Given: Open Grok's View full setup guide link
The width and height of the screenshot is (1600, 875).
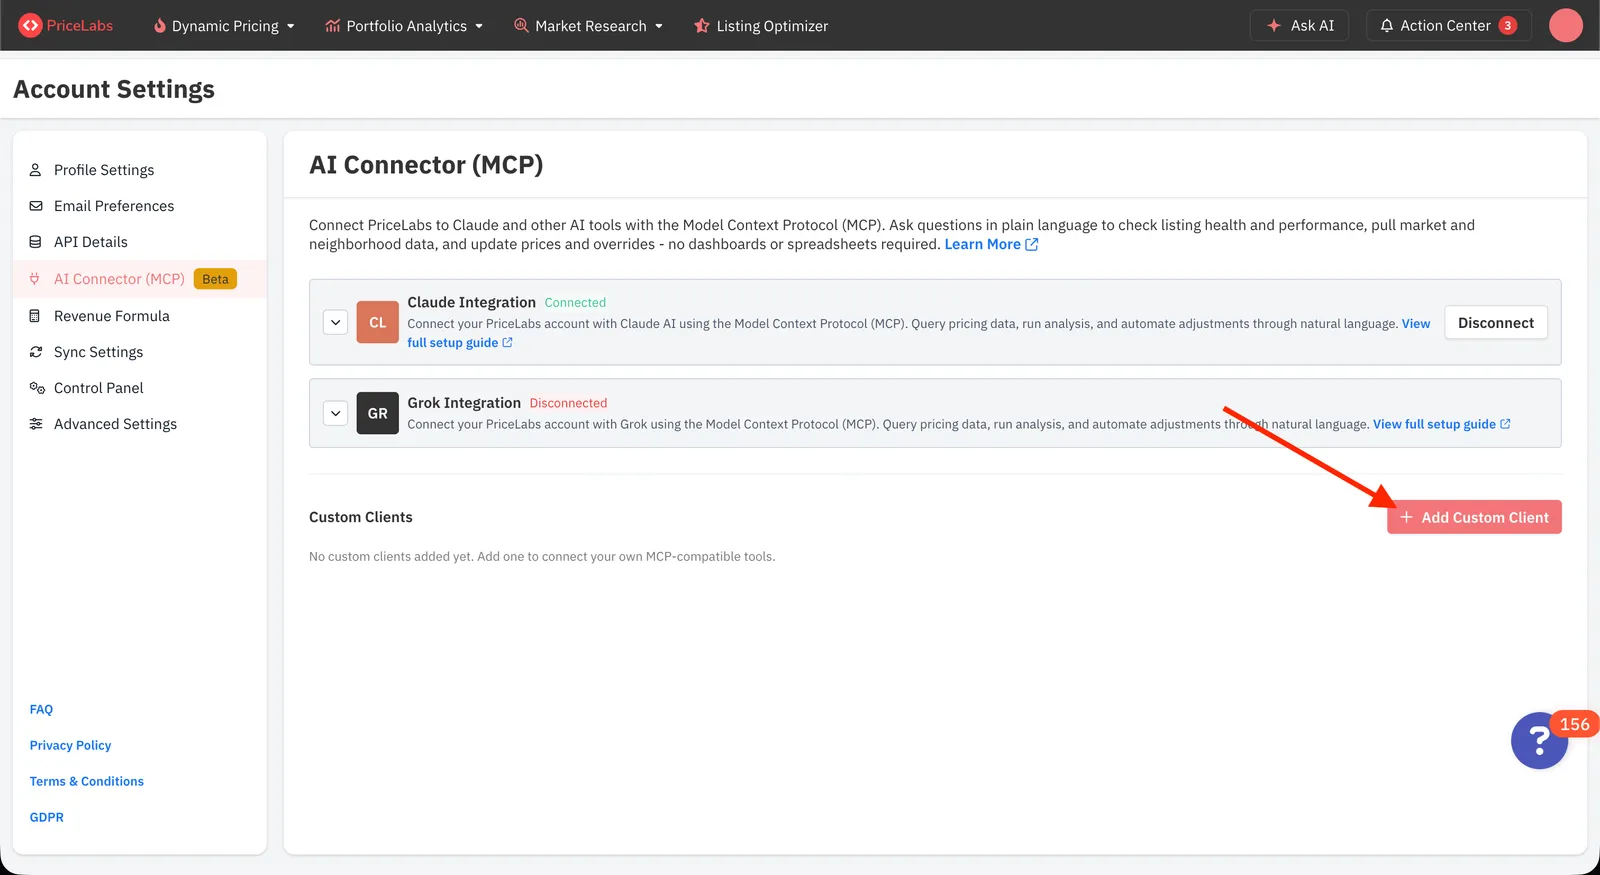Looking at the screenshot, I should [1441, 424].
